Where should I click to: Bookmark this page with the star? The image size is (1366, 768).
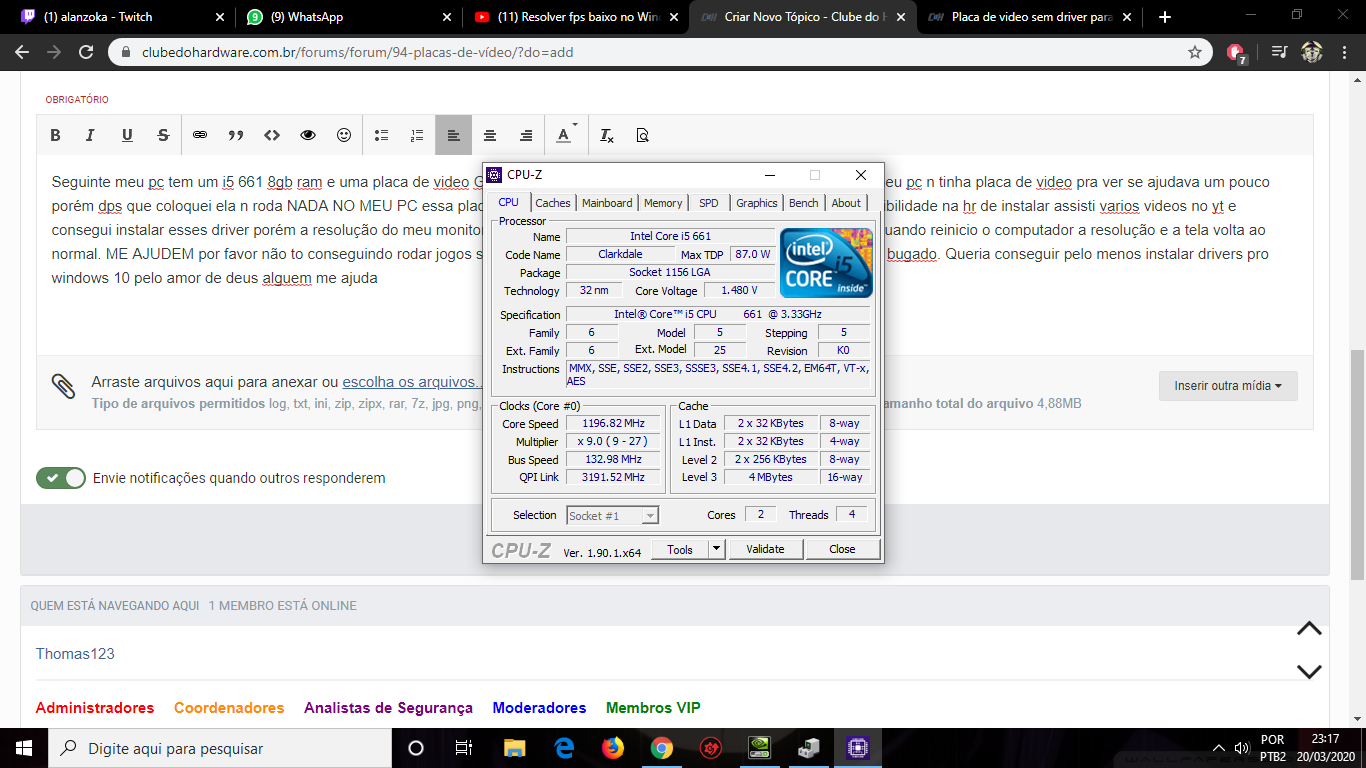1194,52
